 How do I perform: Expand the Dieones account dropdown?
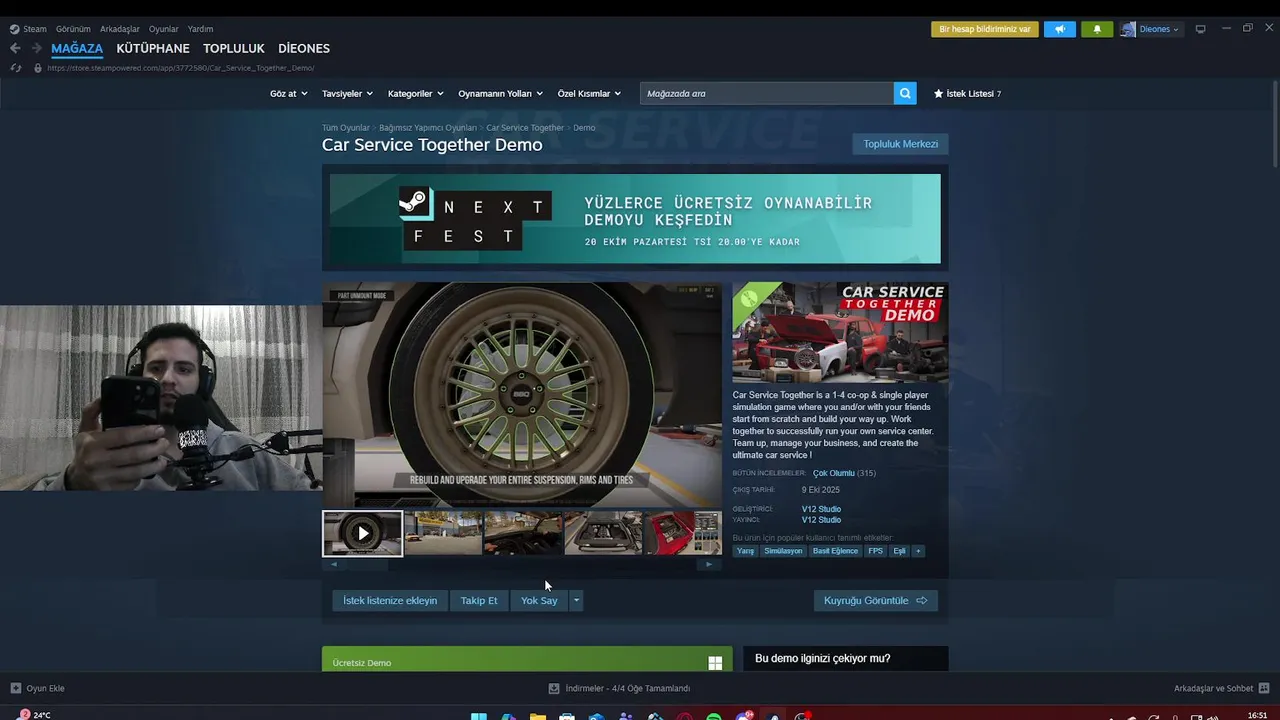click(1159, 29)
